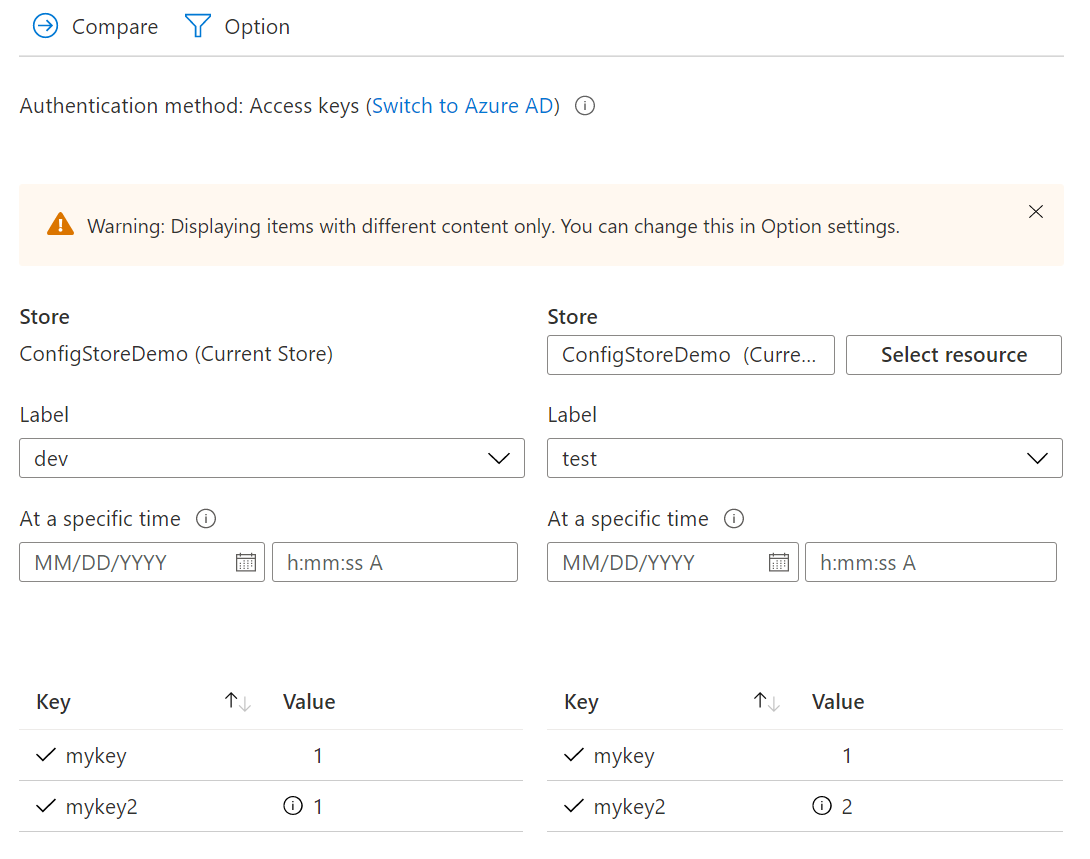Click the info icon beside right At a specific time
The image size is (1090, 859).
tap(734, 518)
